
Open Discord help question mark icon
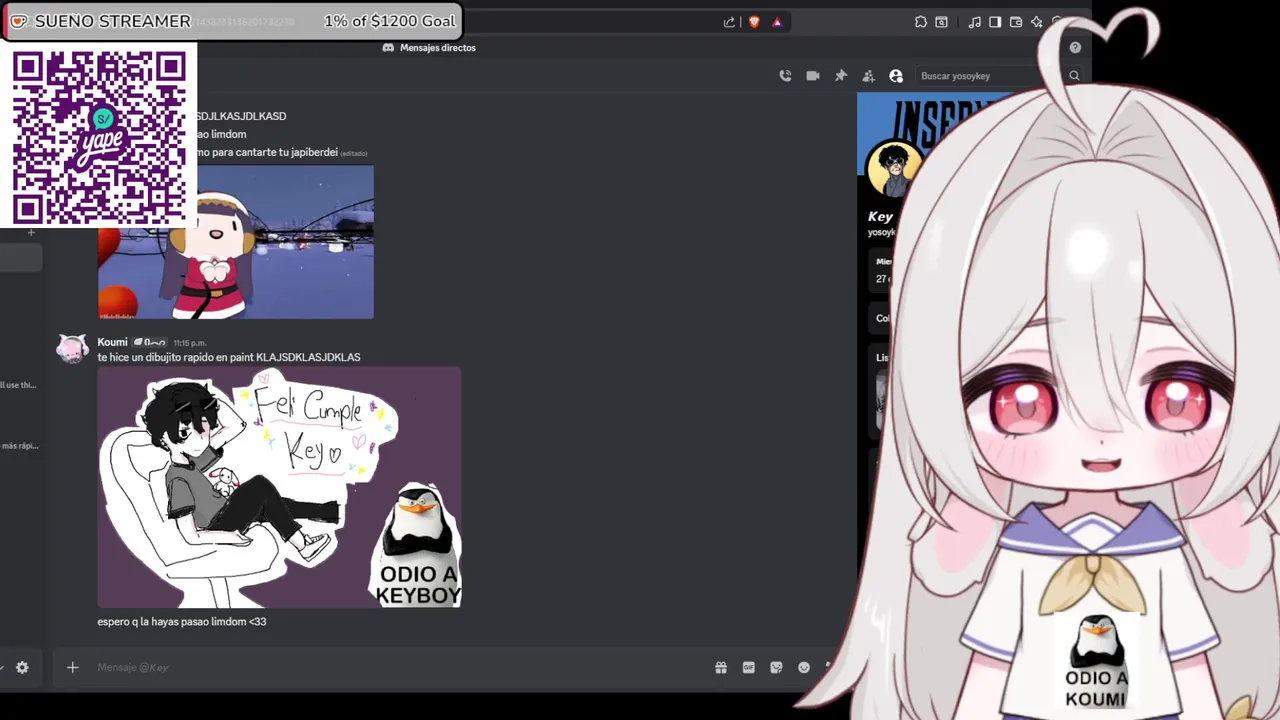coord(1075,47)
